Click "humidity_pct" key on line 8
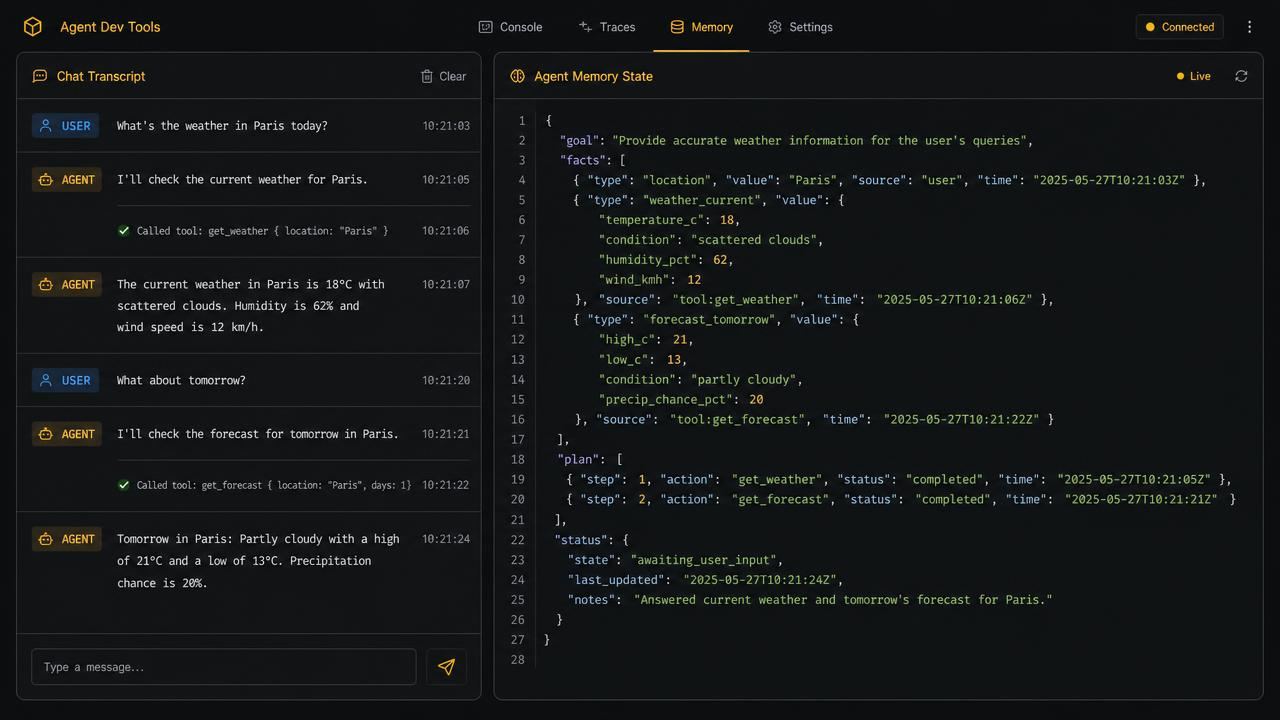Screen dimensions: 1280x720 point(647,260)
